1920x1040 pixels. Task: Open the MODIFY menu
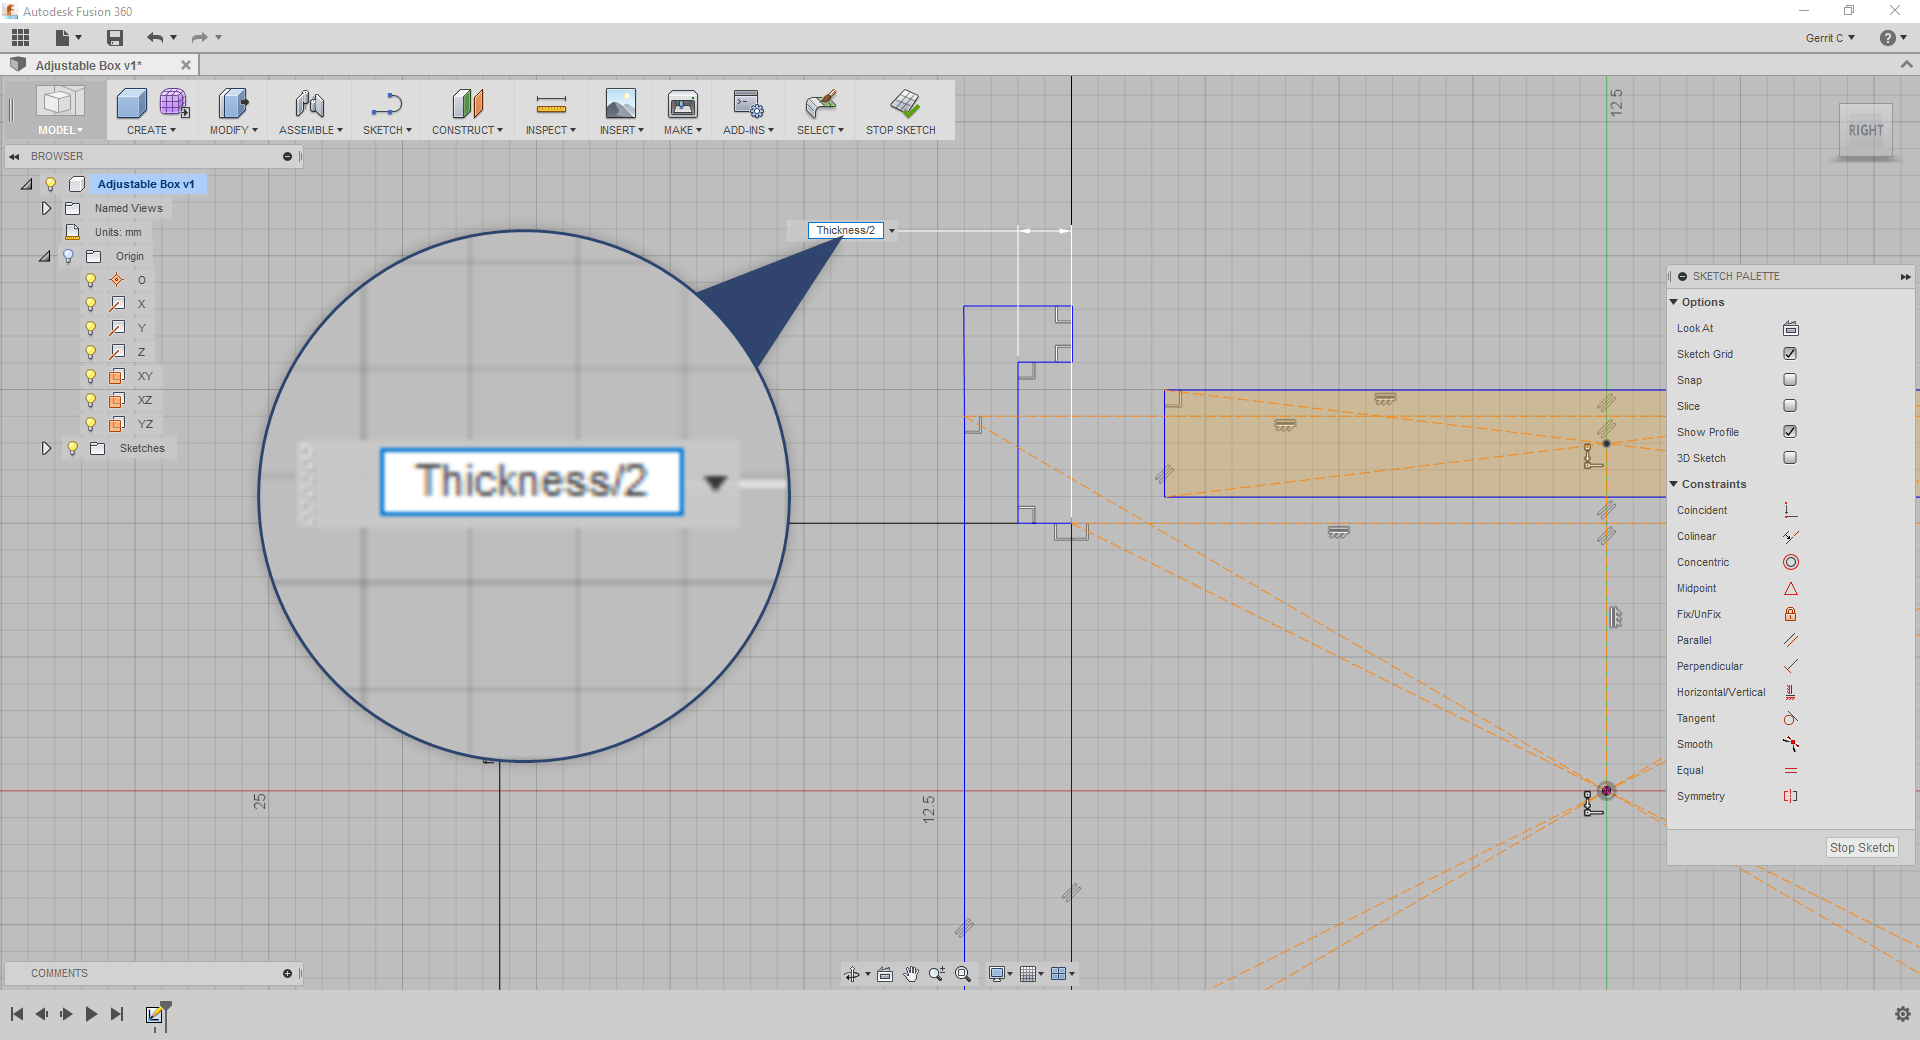pos(233,130)
